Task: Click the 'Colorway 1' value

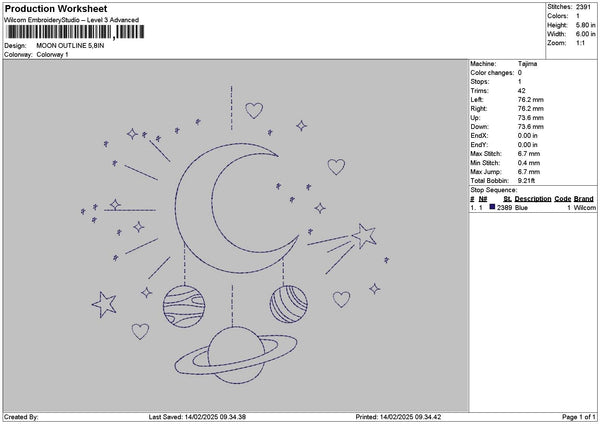Action: coord(52,55)
